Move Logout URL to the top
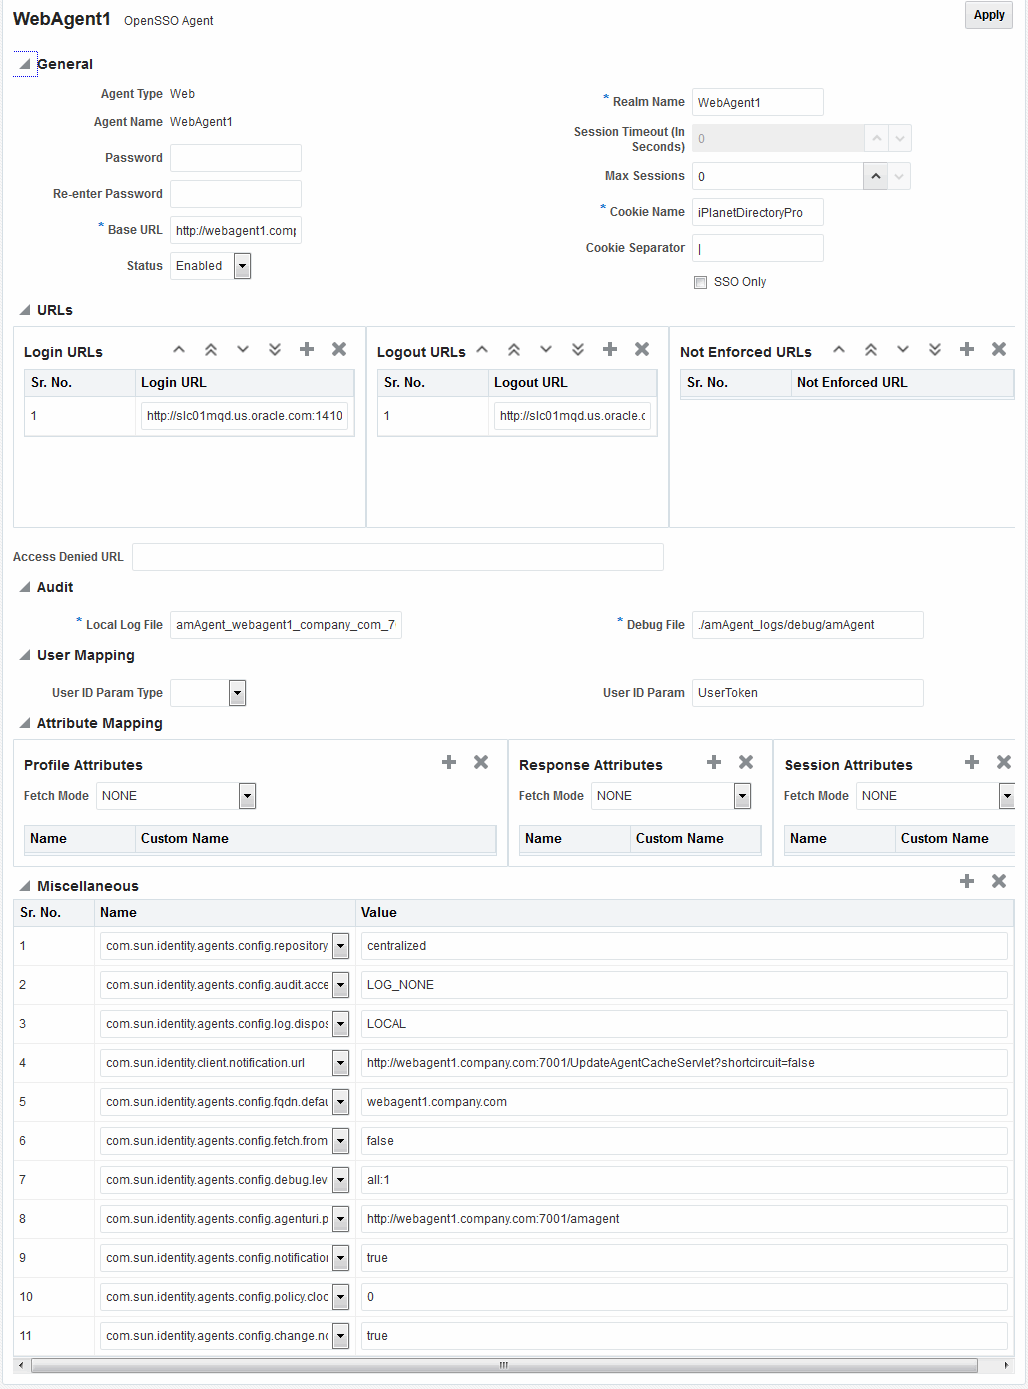1028x1389 pixels. point(514,349)
